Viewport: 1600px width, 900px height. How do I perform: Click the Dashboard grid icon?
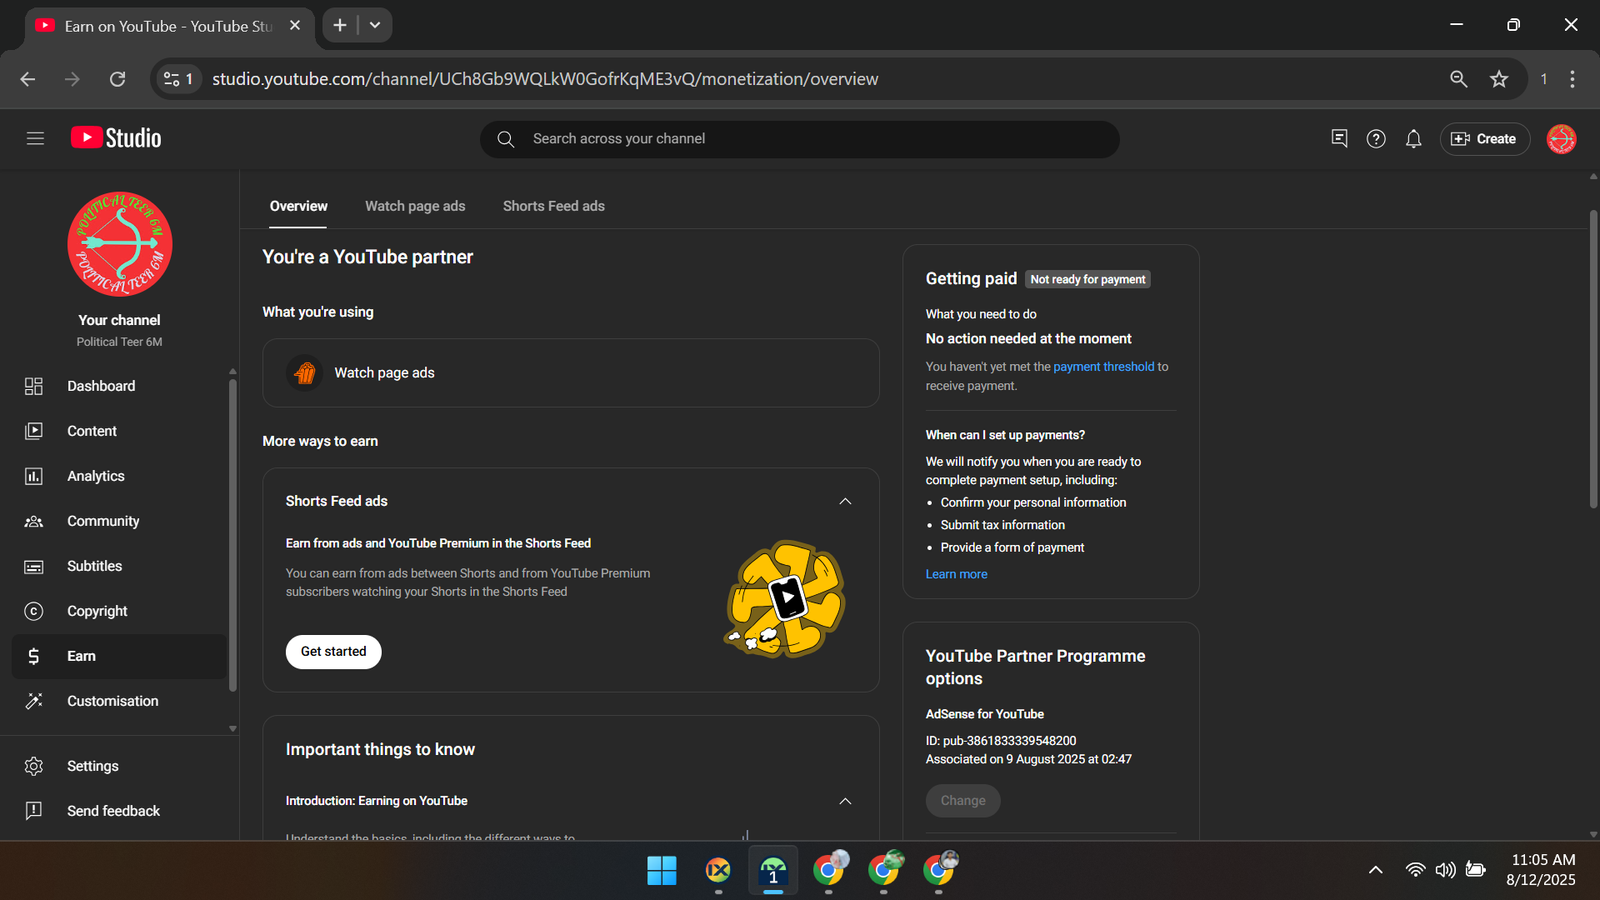point(34,386)
